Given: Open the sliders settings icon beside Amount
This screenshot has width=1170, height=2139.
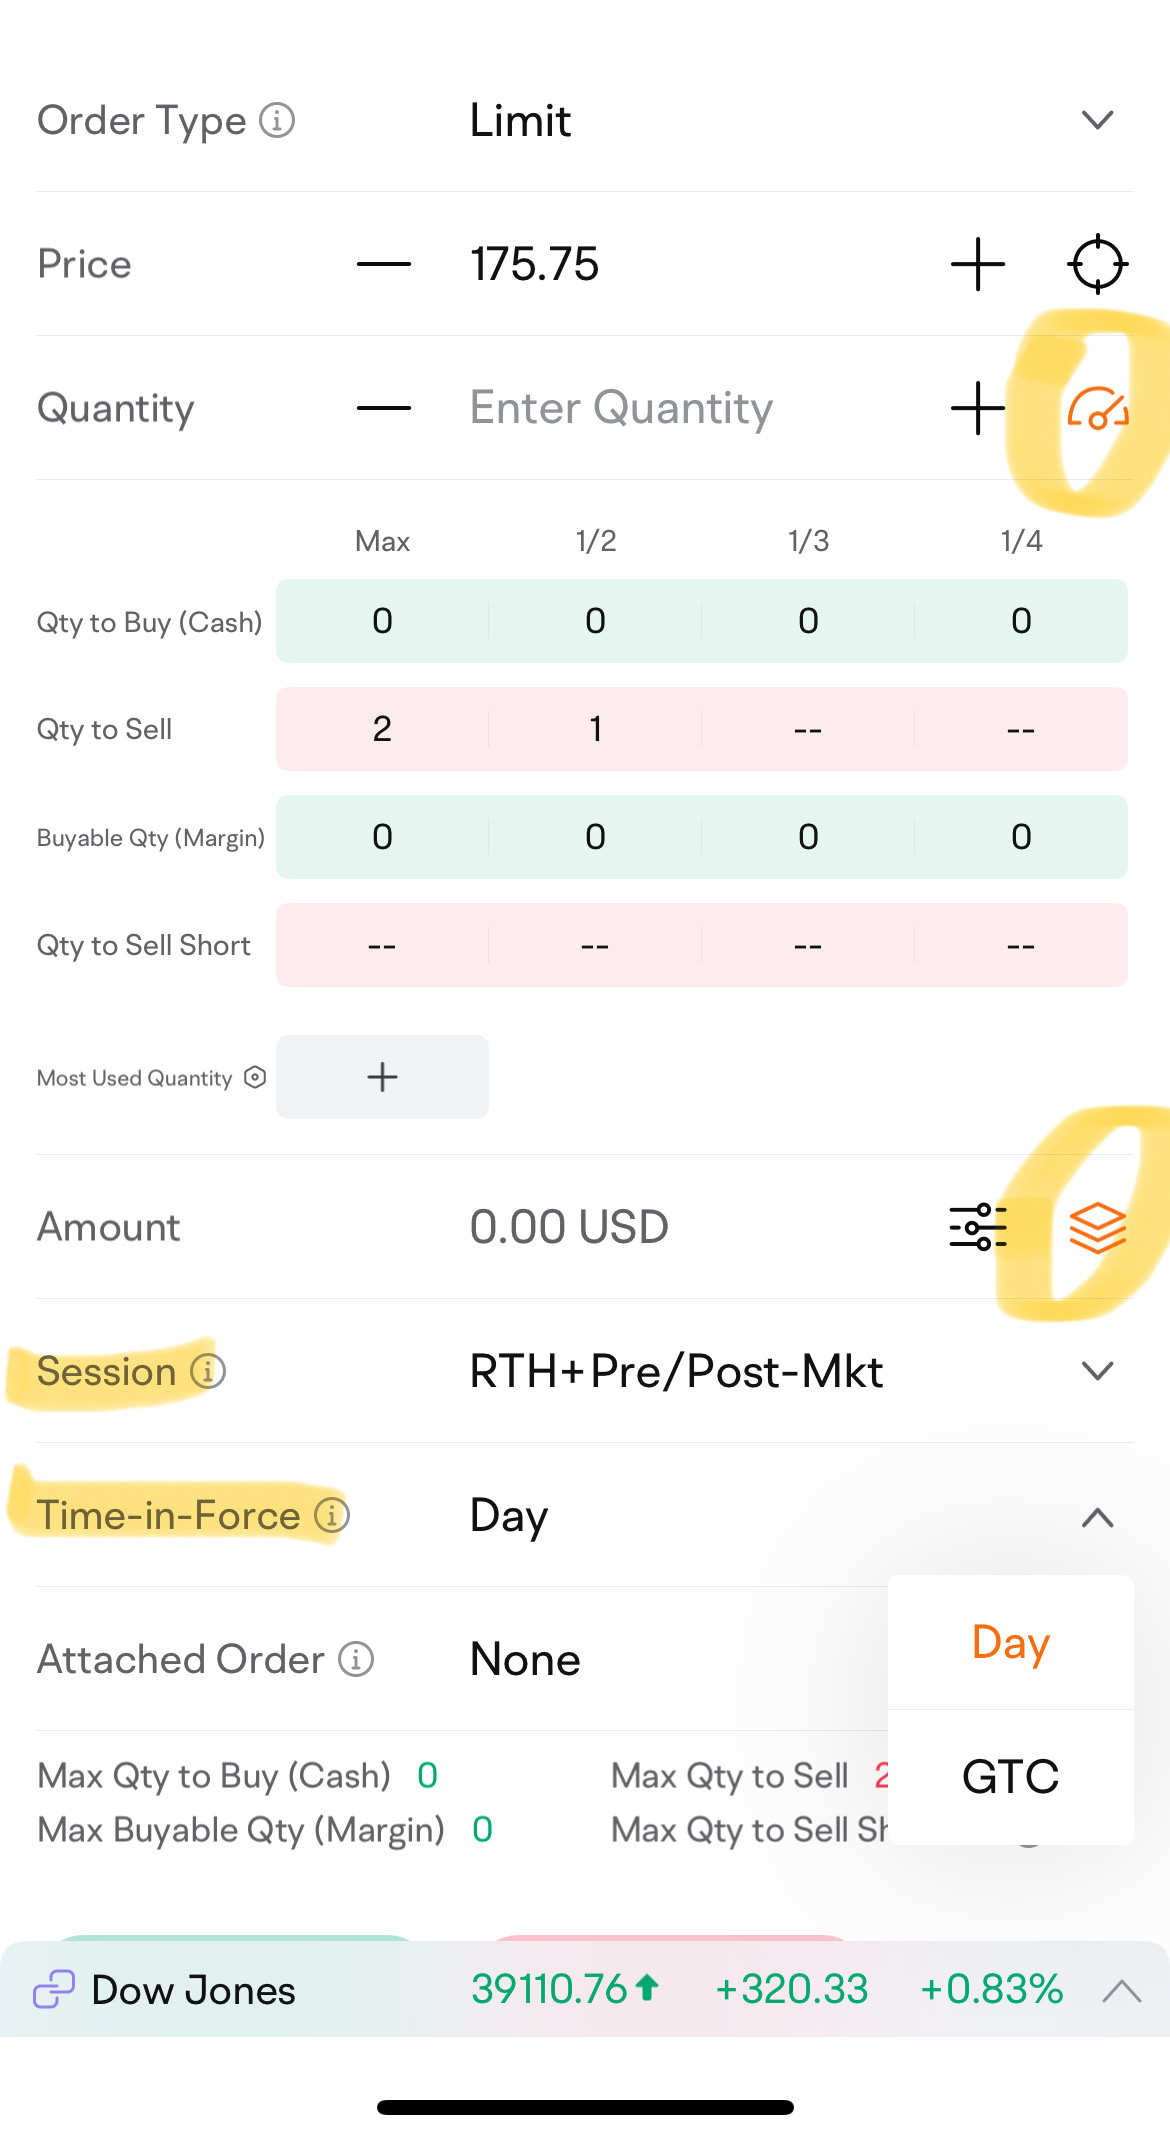Looking at the screenshot, I should pyautogui.click(x=978, y=1227).
